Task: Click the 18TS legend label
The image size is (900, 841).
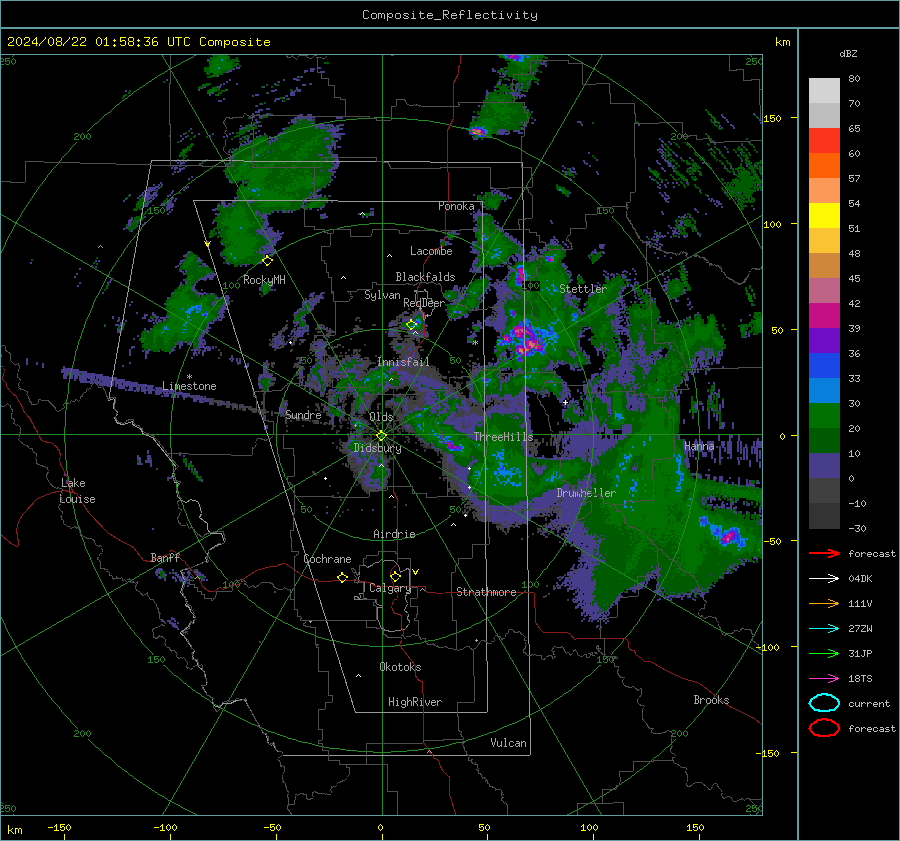Action: [x=860, y=679]
